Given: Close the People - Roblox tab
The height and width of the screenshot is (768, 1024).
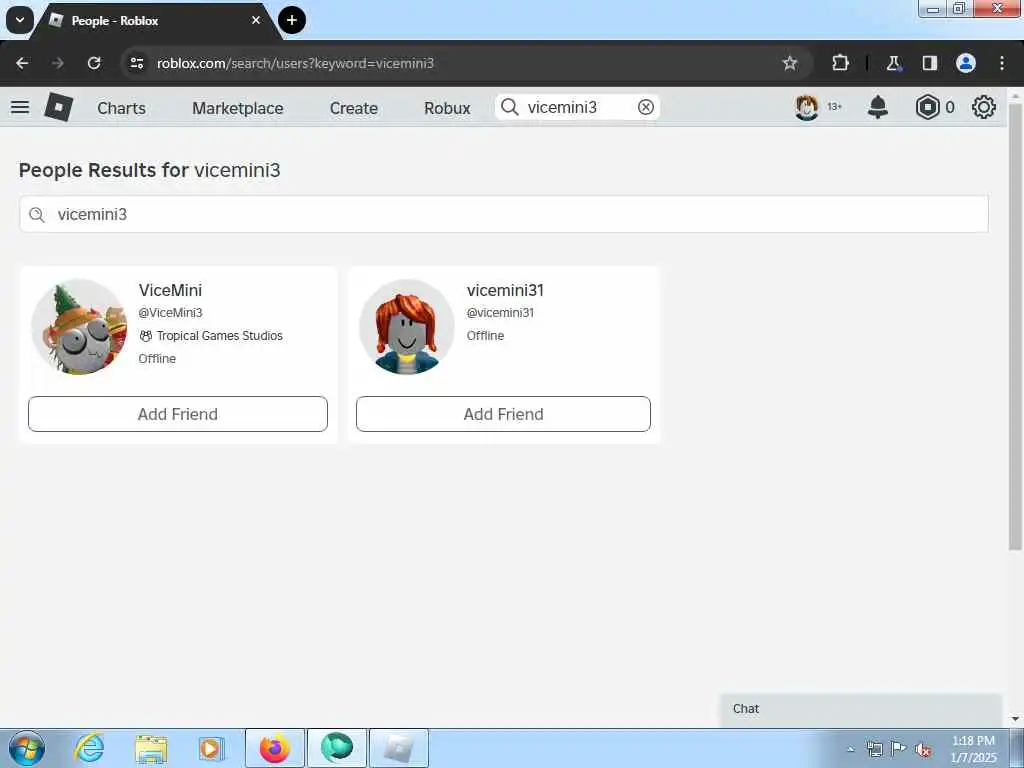Looking at the screenshot, I should 256,21.
